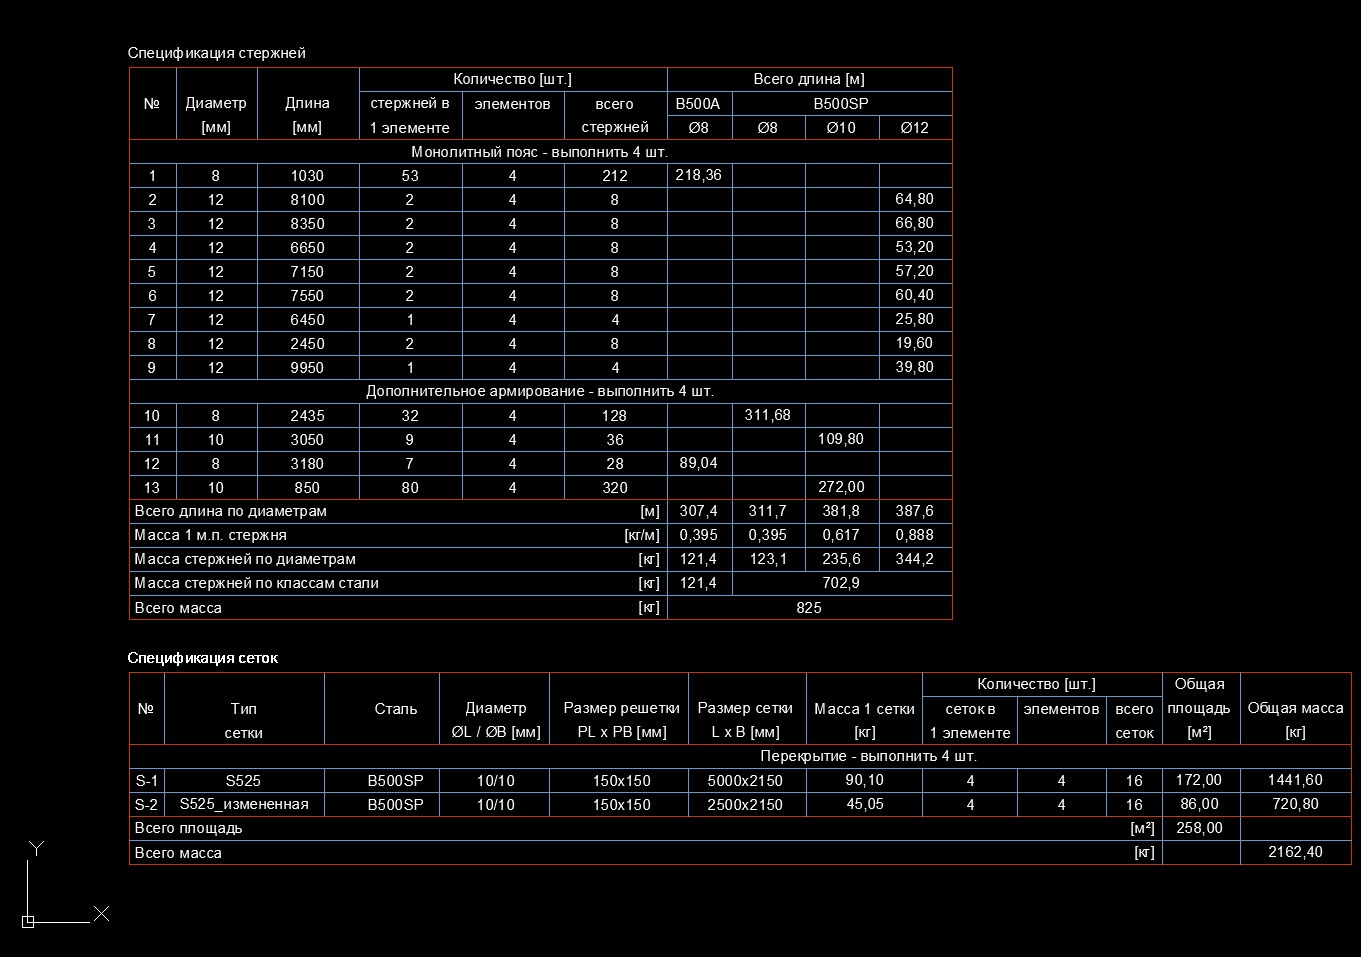Select the 'S525_измененная' mesh type cell
Screen dimensions: 1361x957
244,804
